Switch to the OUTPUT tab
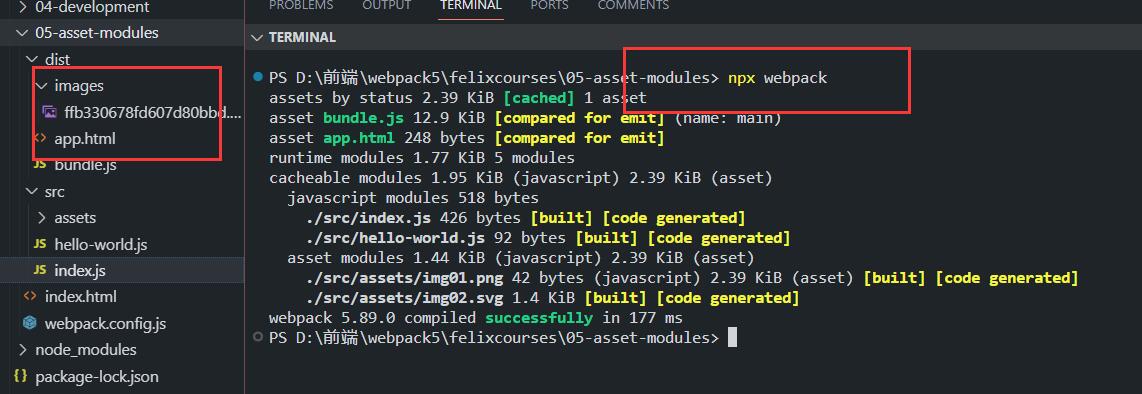Image resolution: width=1142 pixels, height=394 pixels. coord(387,6)
